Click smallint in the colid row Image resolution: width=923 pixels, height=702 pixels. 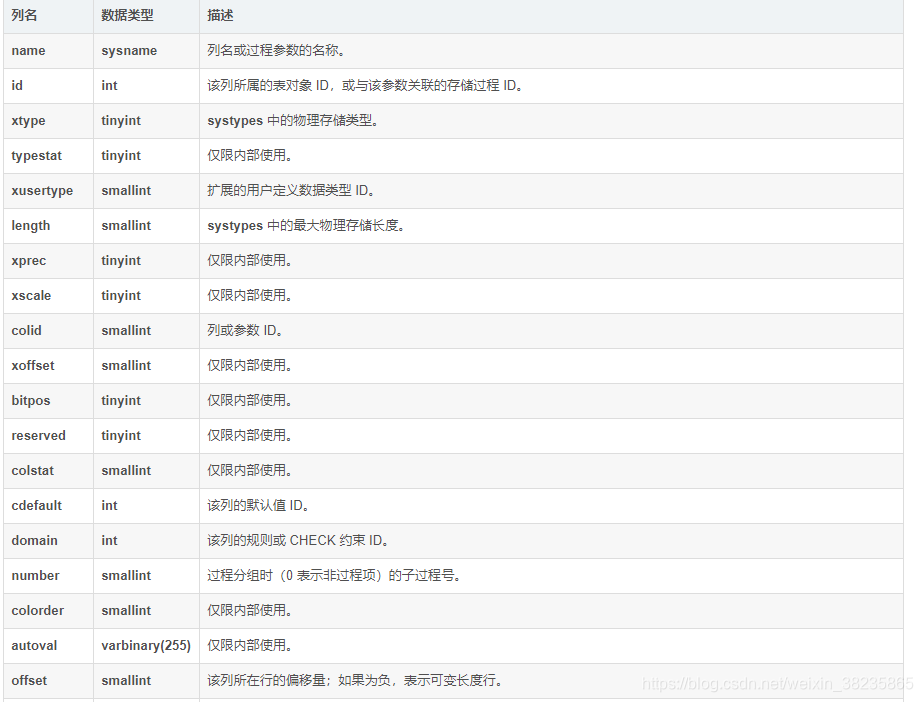coord(126,331)
